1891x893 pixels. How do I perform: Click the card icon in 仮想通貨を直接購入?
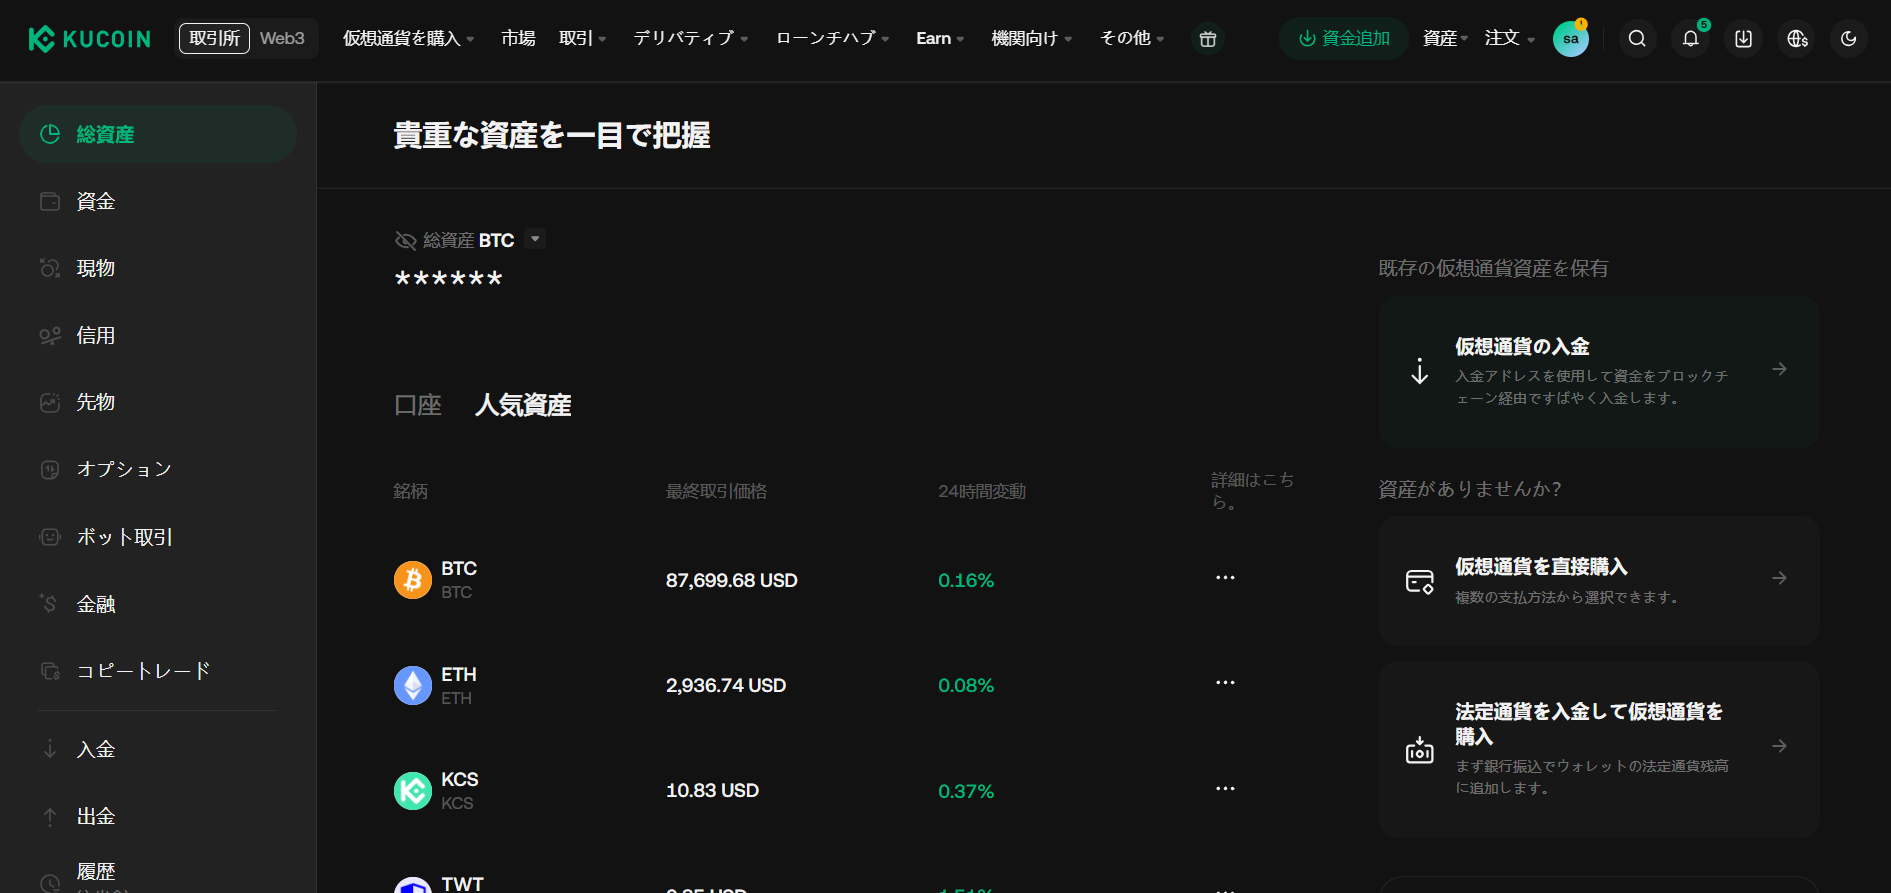tap(1420, 581)
